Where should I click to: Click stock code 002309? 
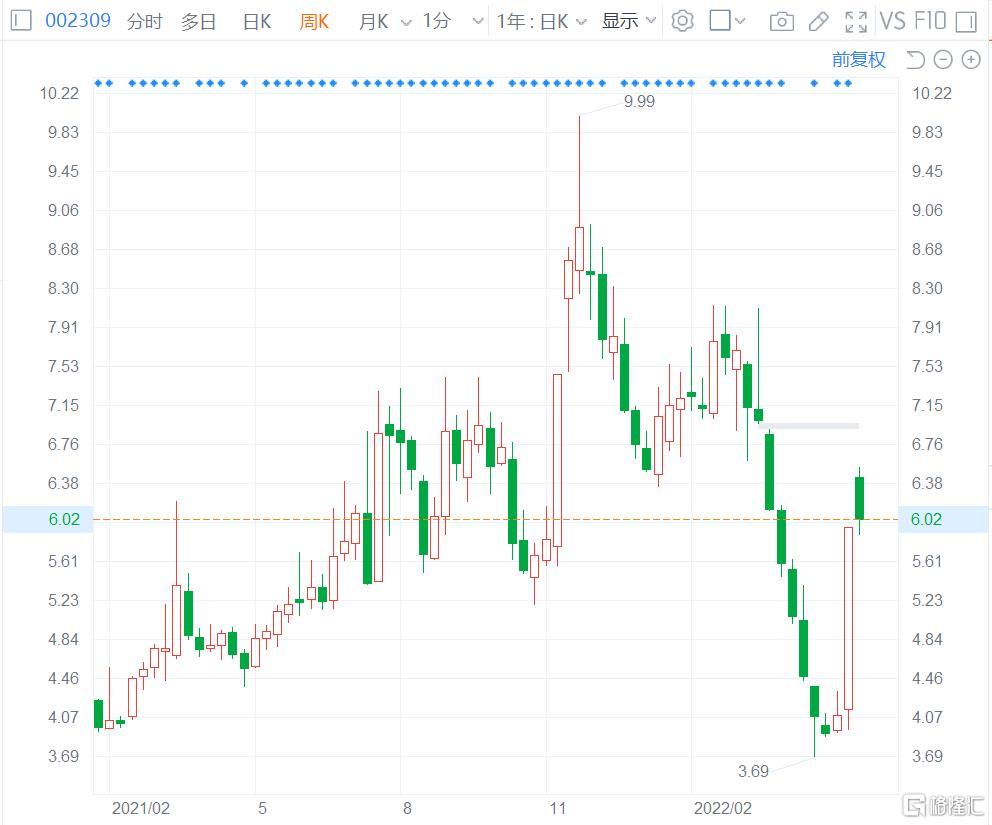click(78, 20)
